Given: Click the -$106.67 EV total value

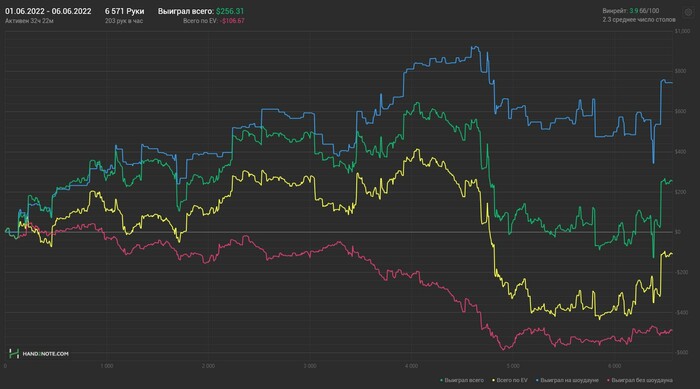Looking at the screenshot, I should tap(232, 21).
